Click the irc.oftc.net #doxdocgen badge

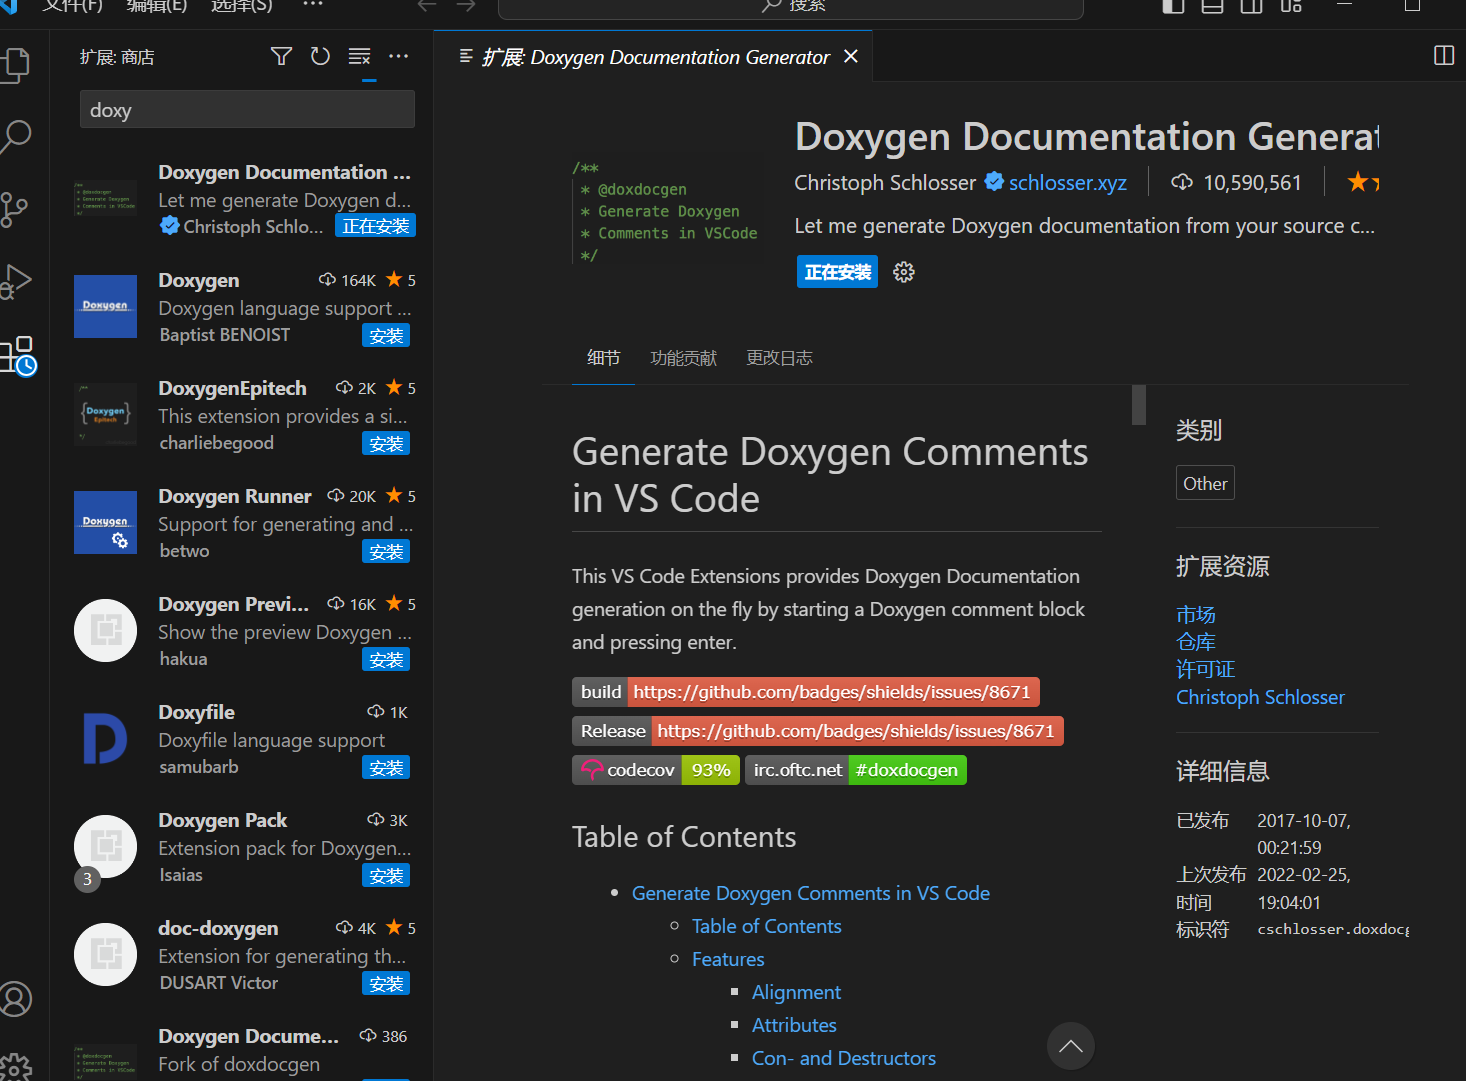click(856, 770)
